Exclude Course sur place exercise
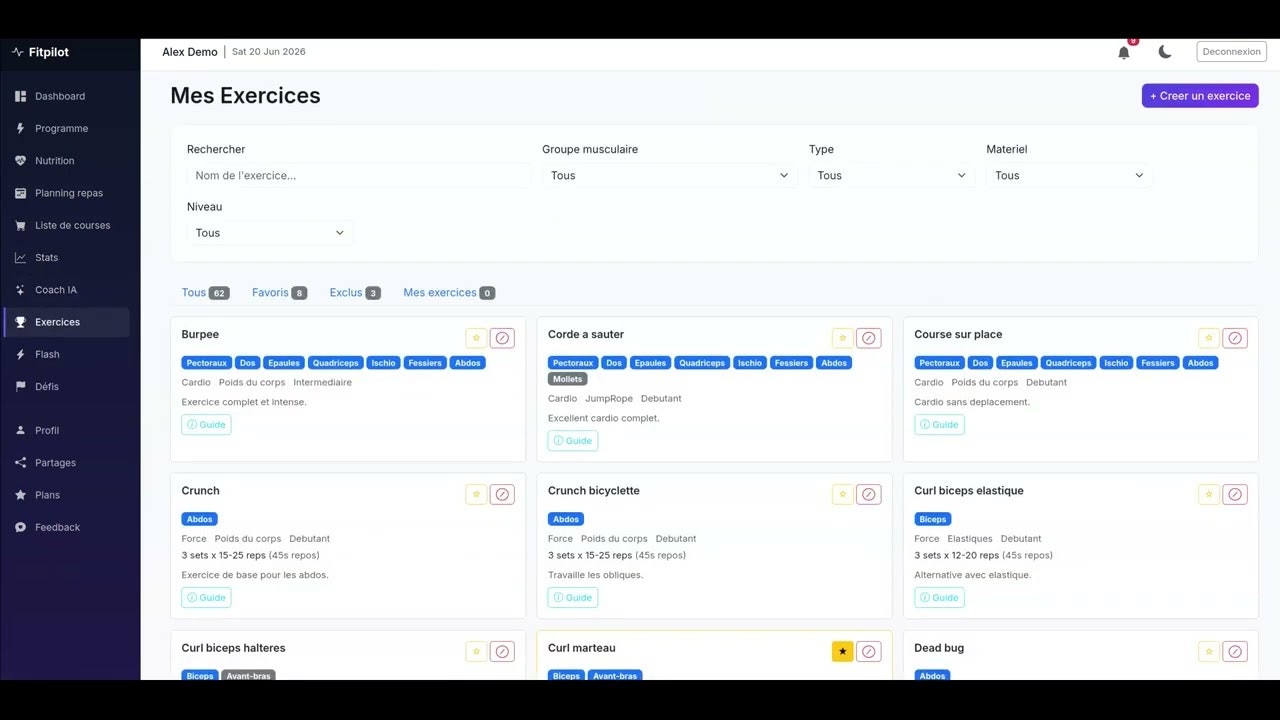 point(1235,338)
